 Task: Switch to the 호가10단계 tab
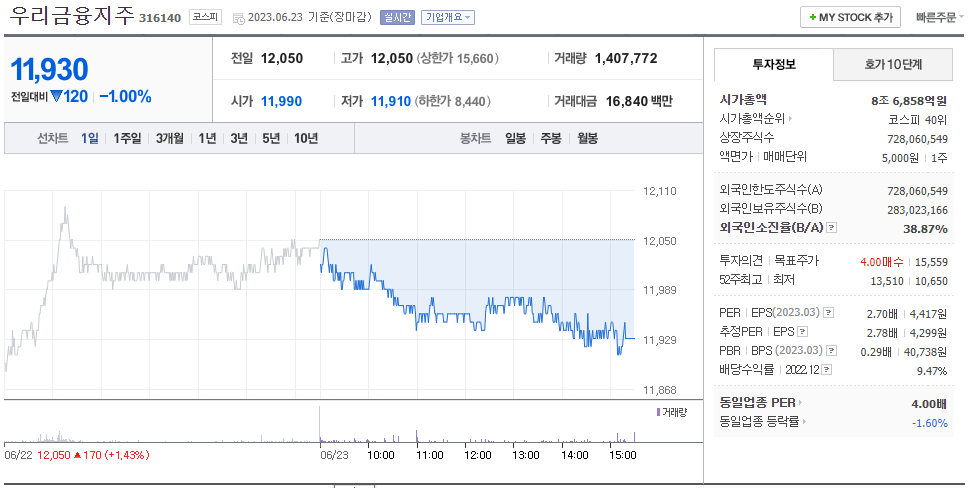893,64
